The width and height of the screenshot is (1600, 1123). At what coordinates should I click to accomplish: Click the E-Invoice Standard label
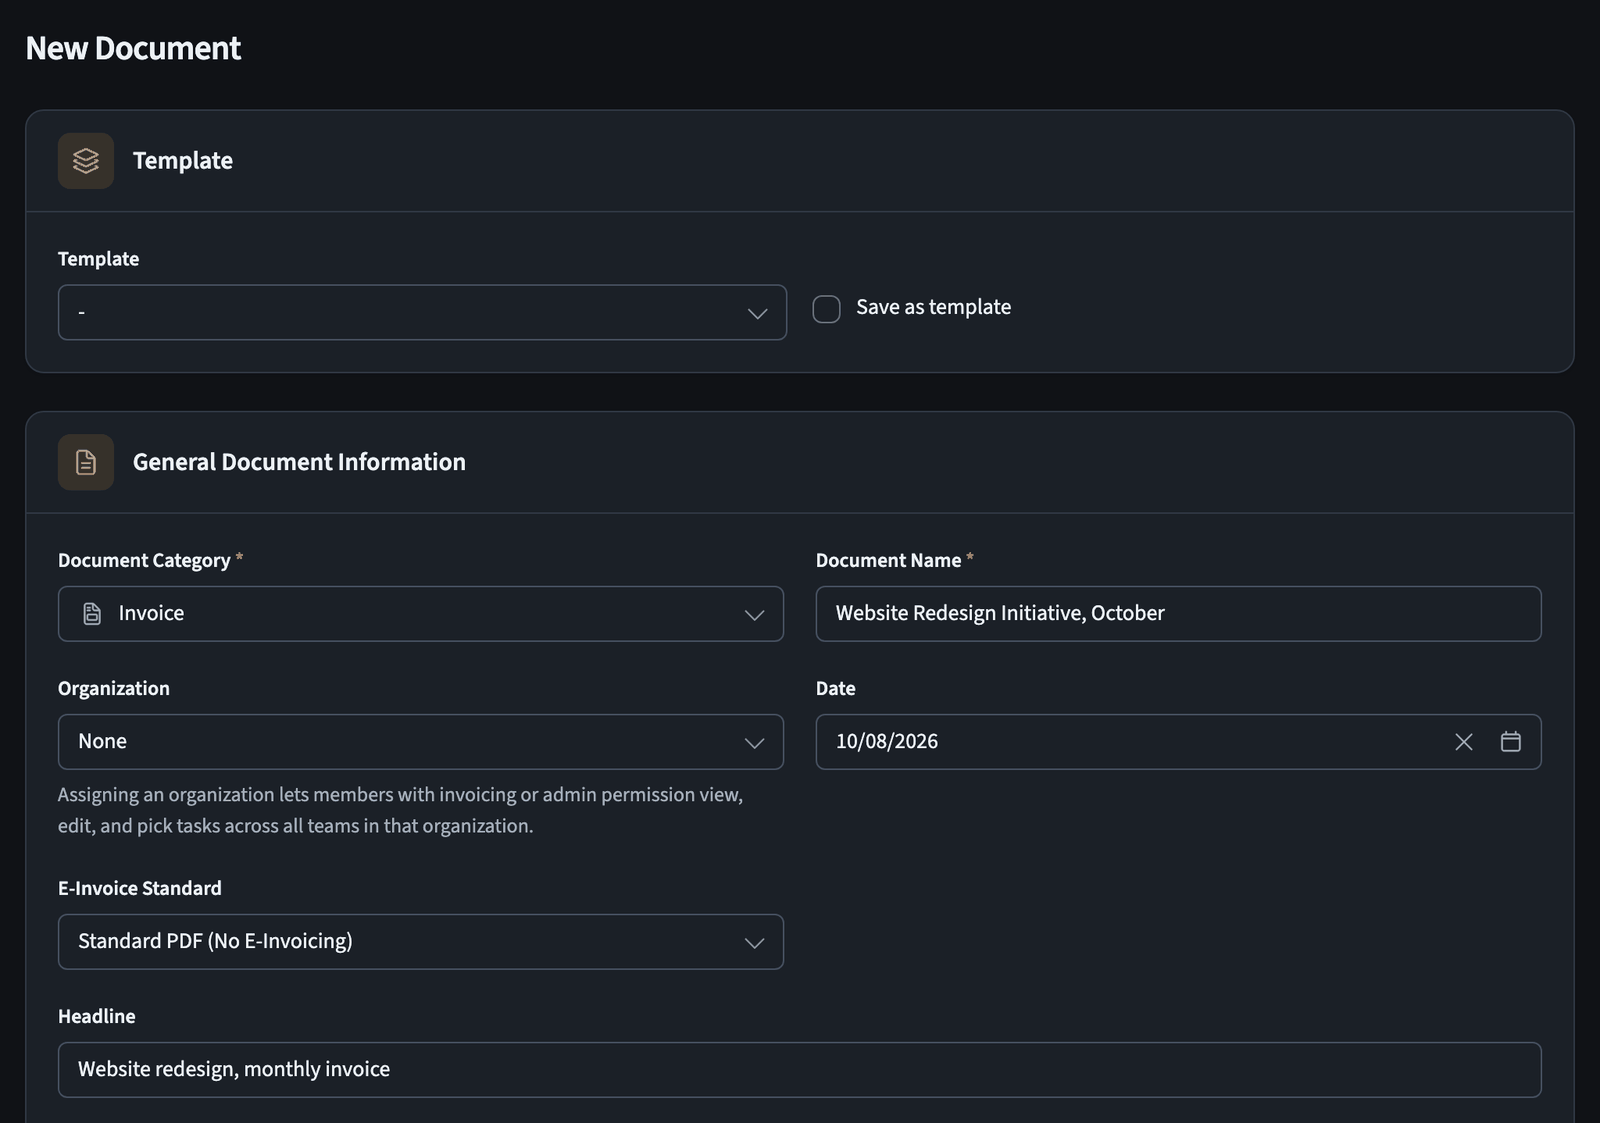(140, 888)
